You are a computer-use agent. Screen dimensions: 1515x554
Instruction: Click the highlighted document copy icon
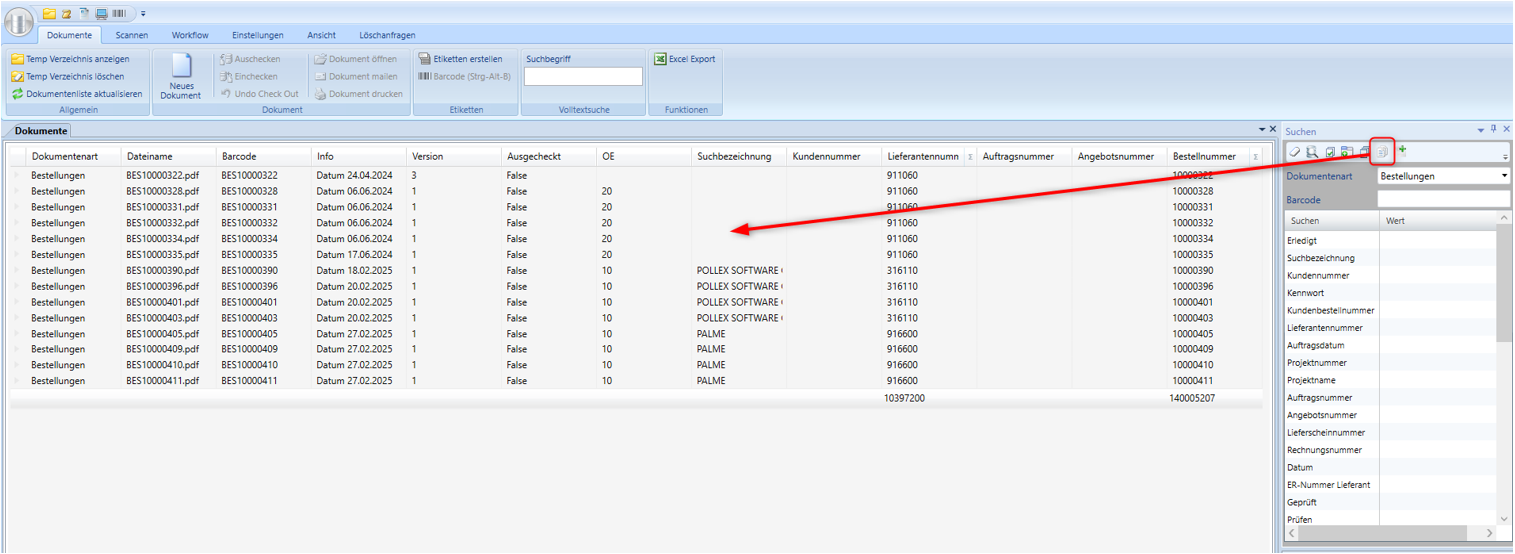(1382, 152)
